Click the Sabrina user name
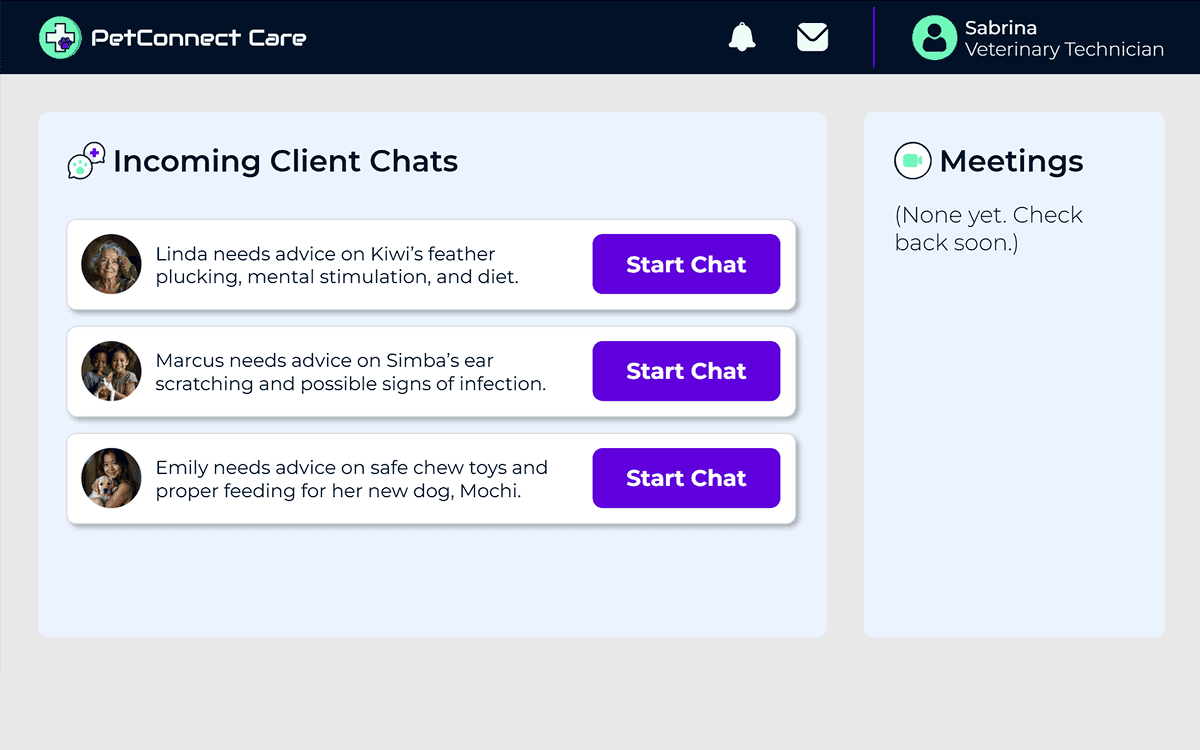This screenshot has height=750, width=1200. click(x=1000, y=27)
